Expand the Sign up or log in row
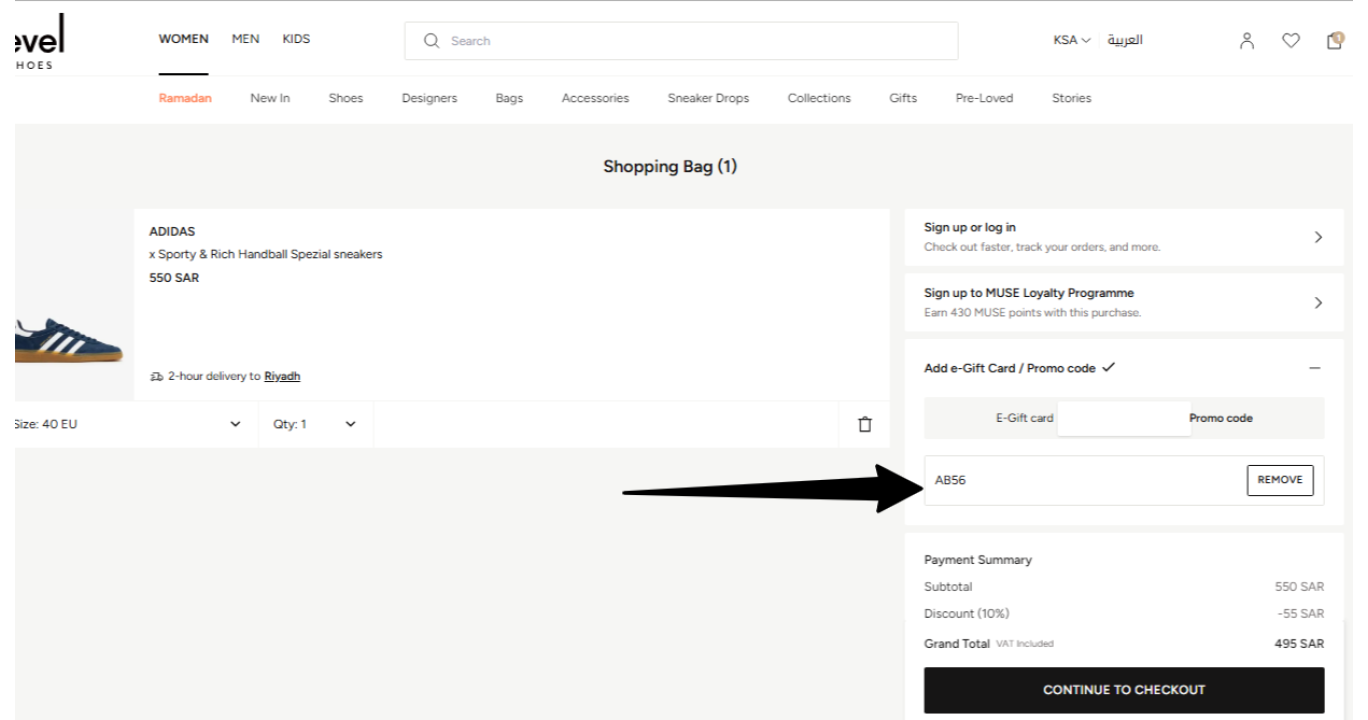 [x=1123, y=237]
